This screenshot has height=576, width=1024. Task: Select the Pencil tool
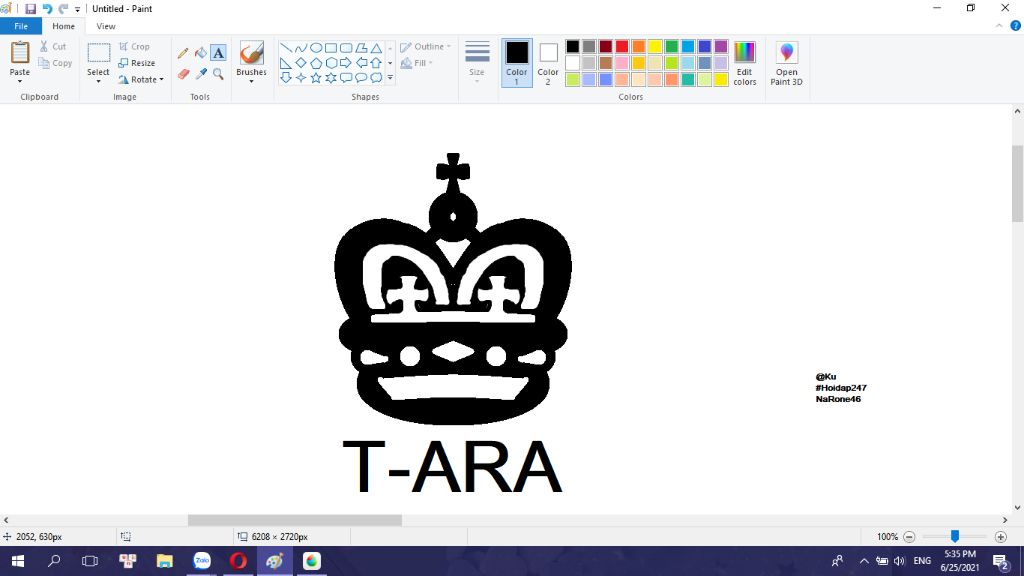point(183,53)
